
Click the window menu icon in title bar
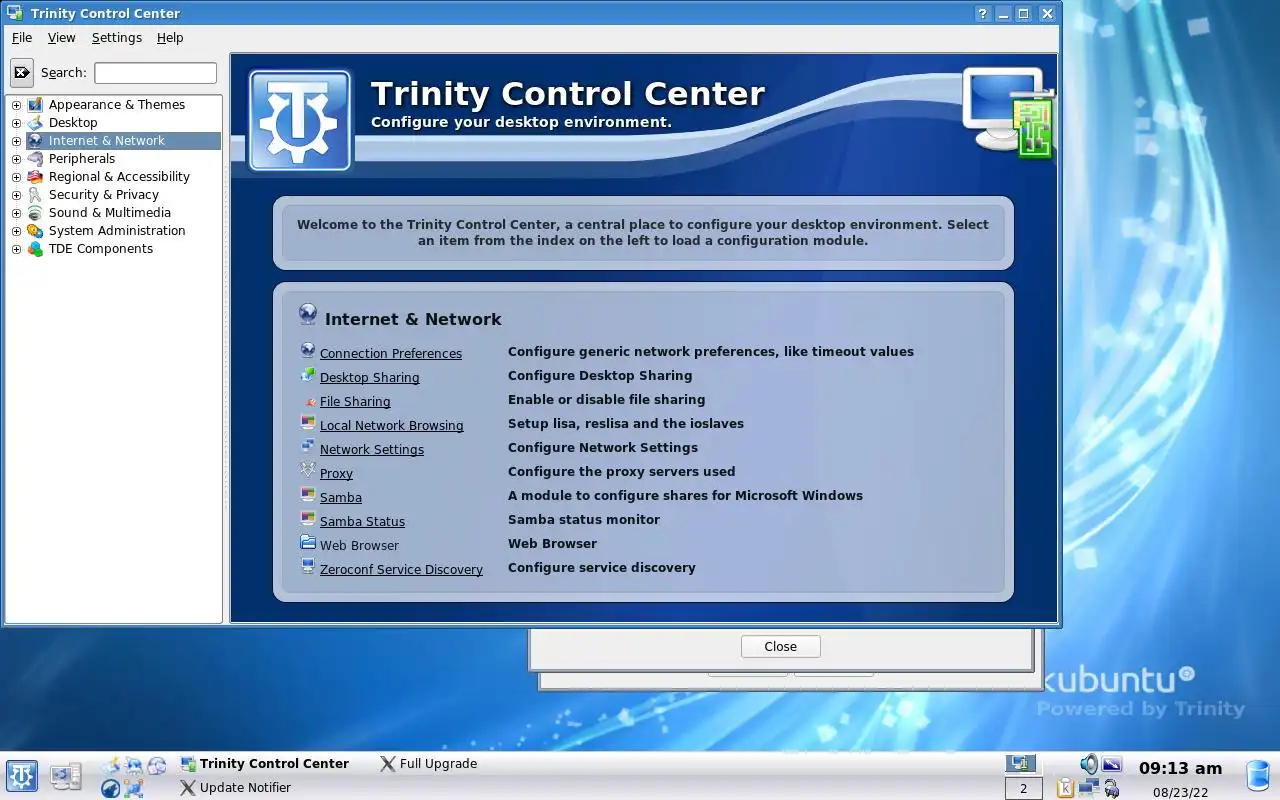click(x=15, y=13)
